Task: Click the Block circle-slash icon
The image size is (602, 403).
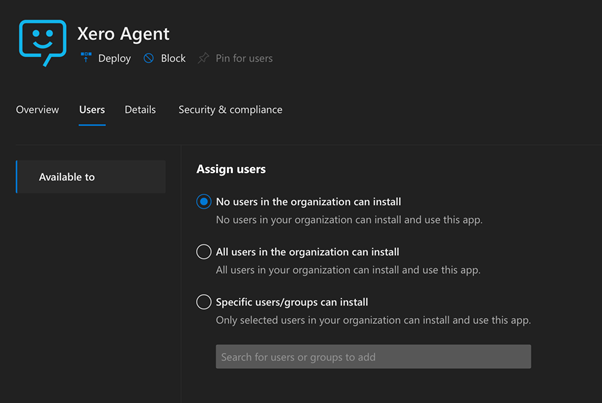Action: [x=149, y=58]
